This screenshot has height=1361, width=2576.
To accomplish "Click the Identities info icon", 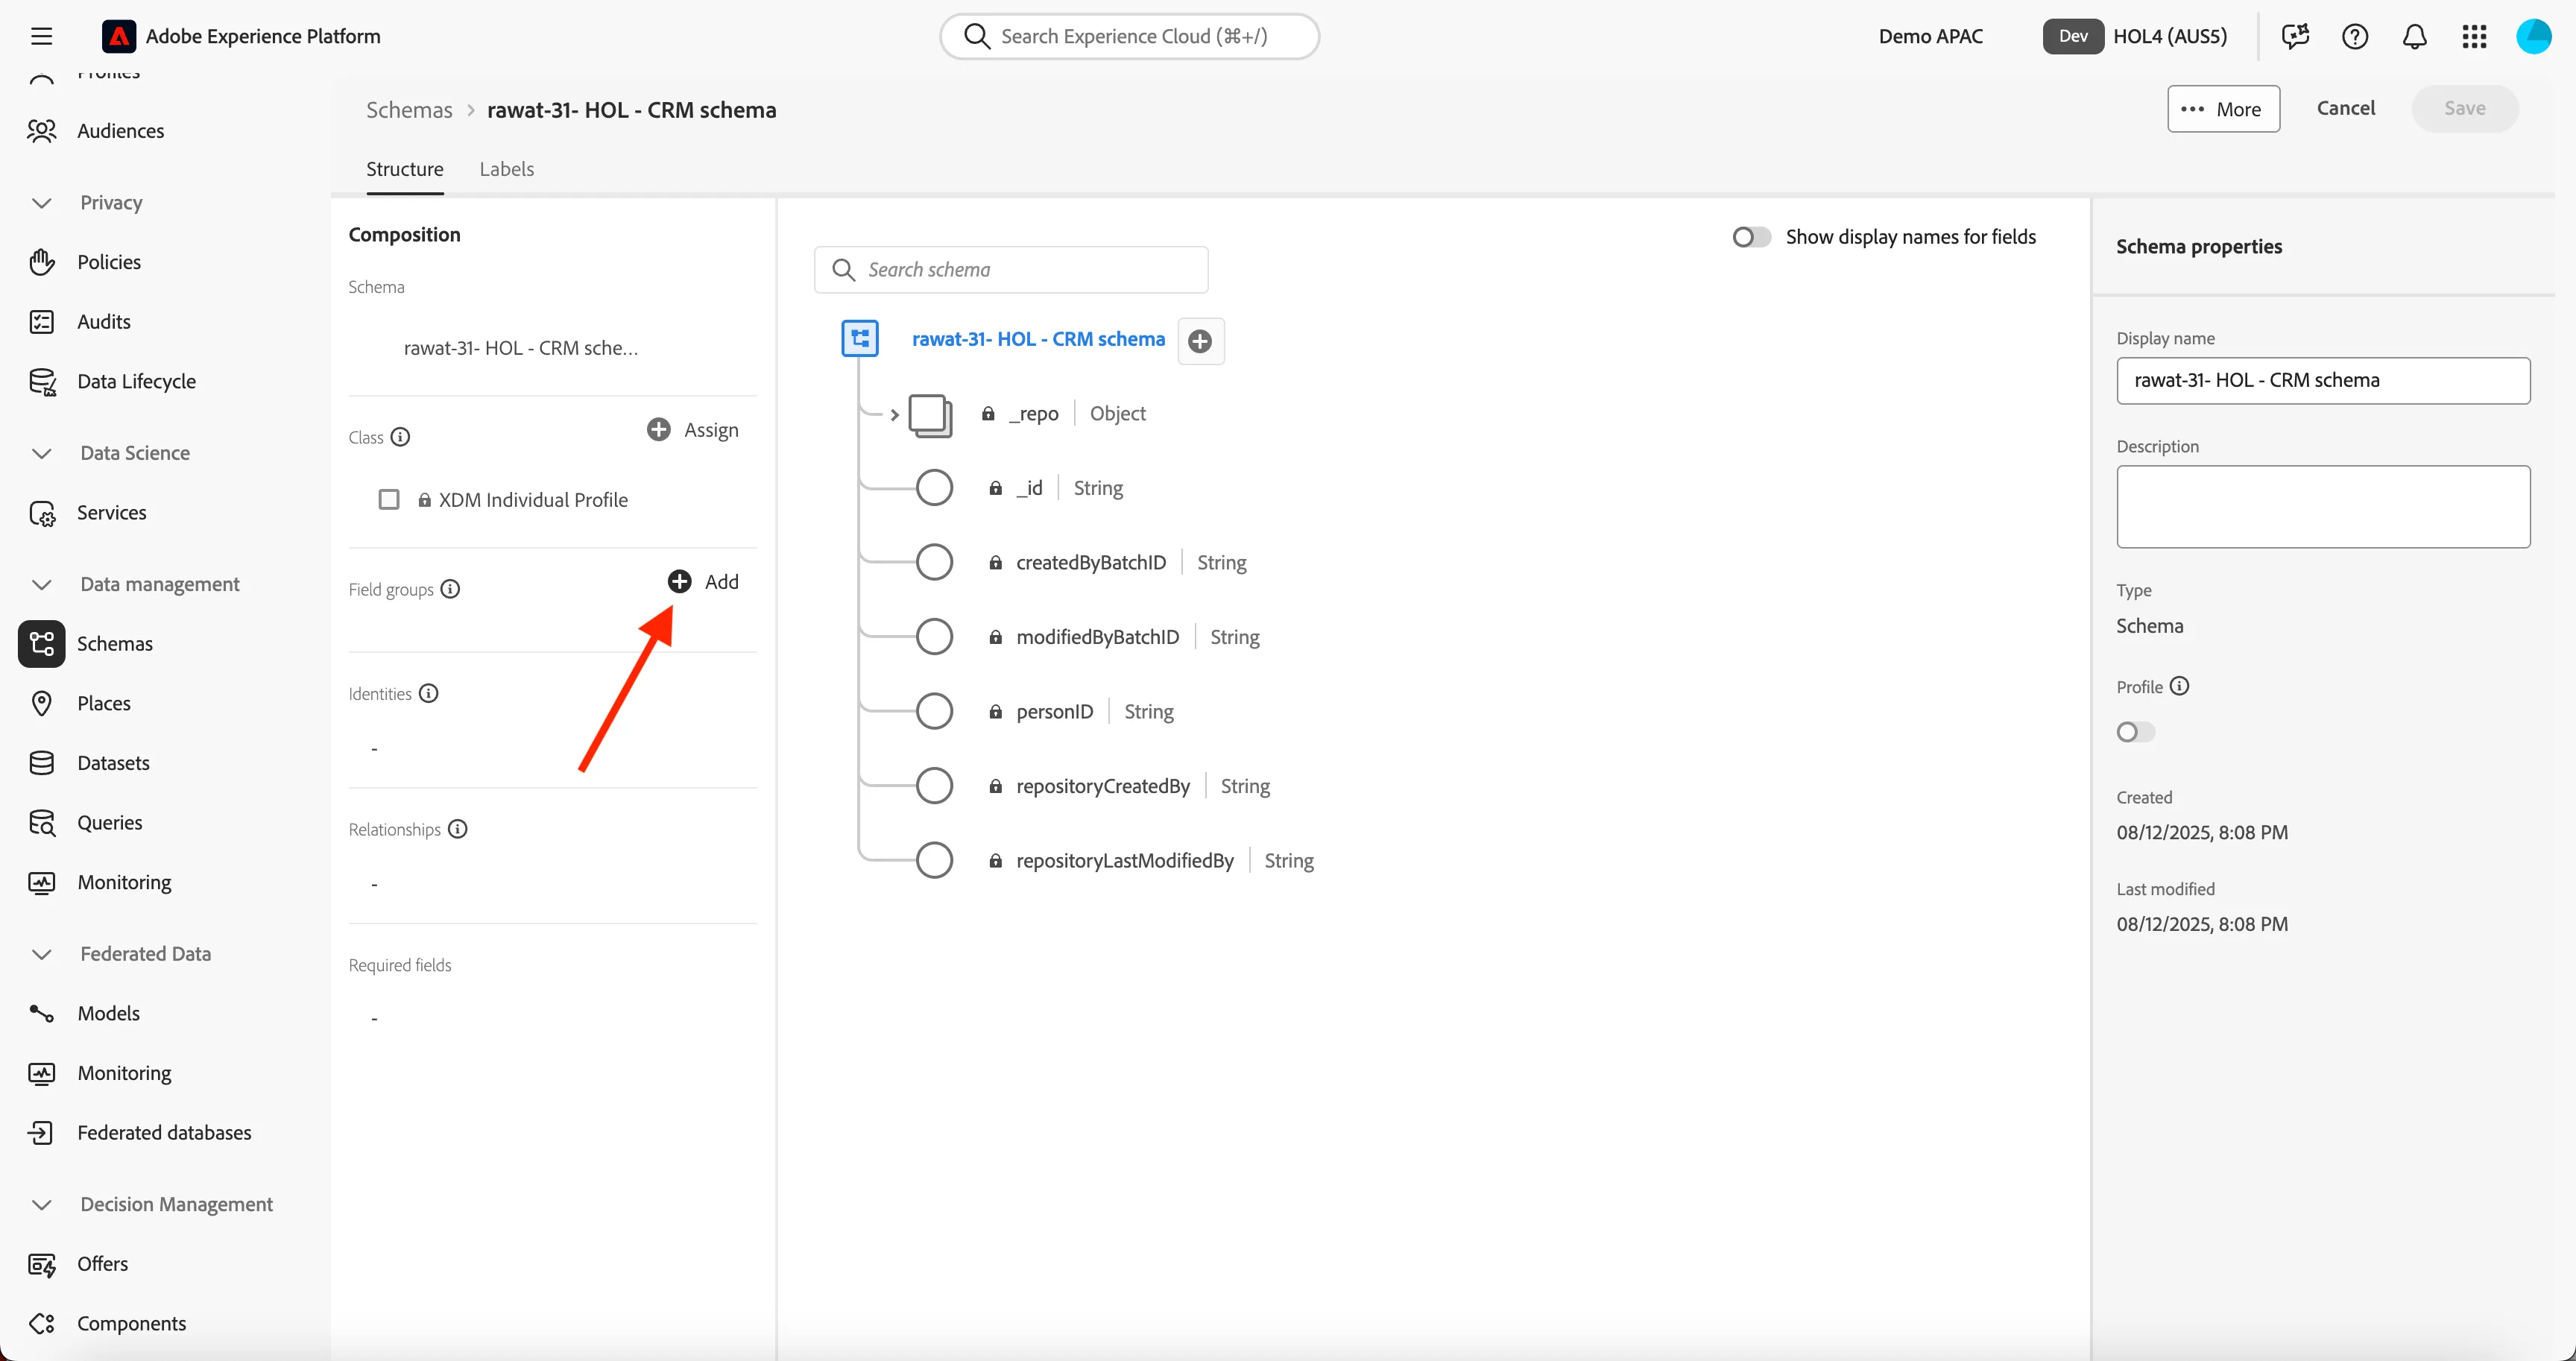I will click(x=428, y=693).
